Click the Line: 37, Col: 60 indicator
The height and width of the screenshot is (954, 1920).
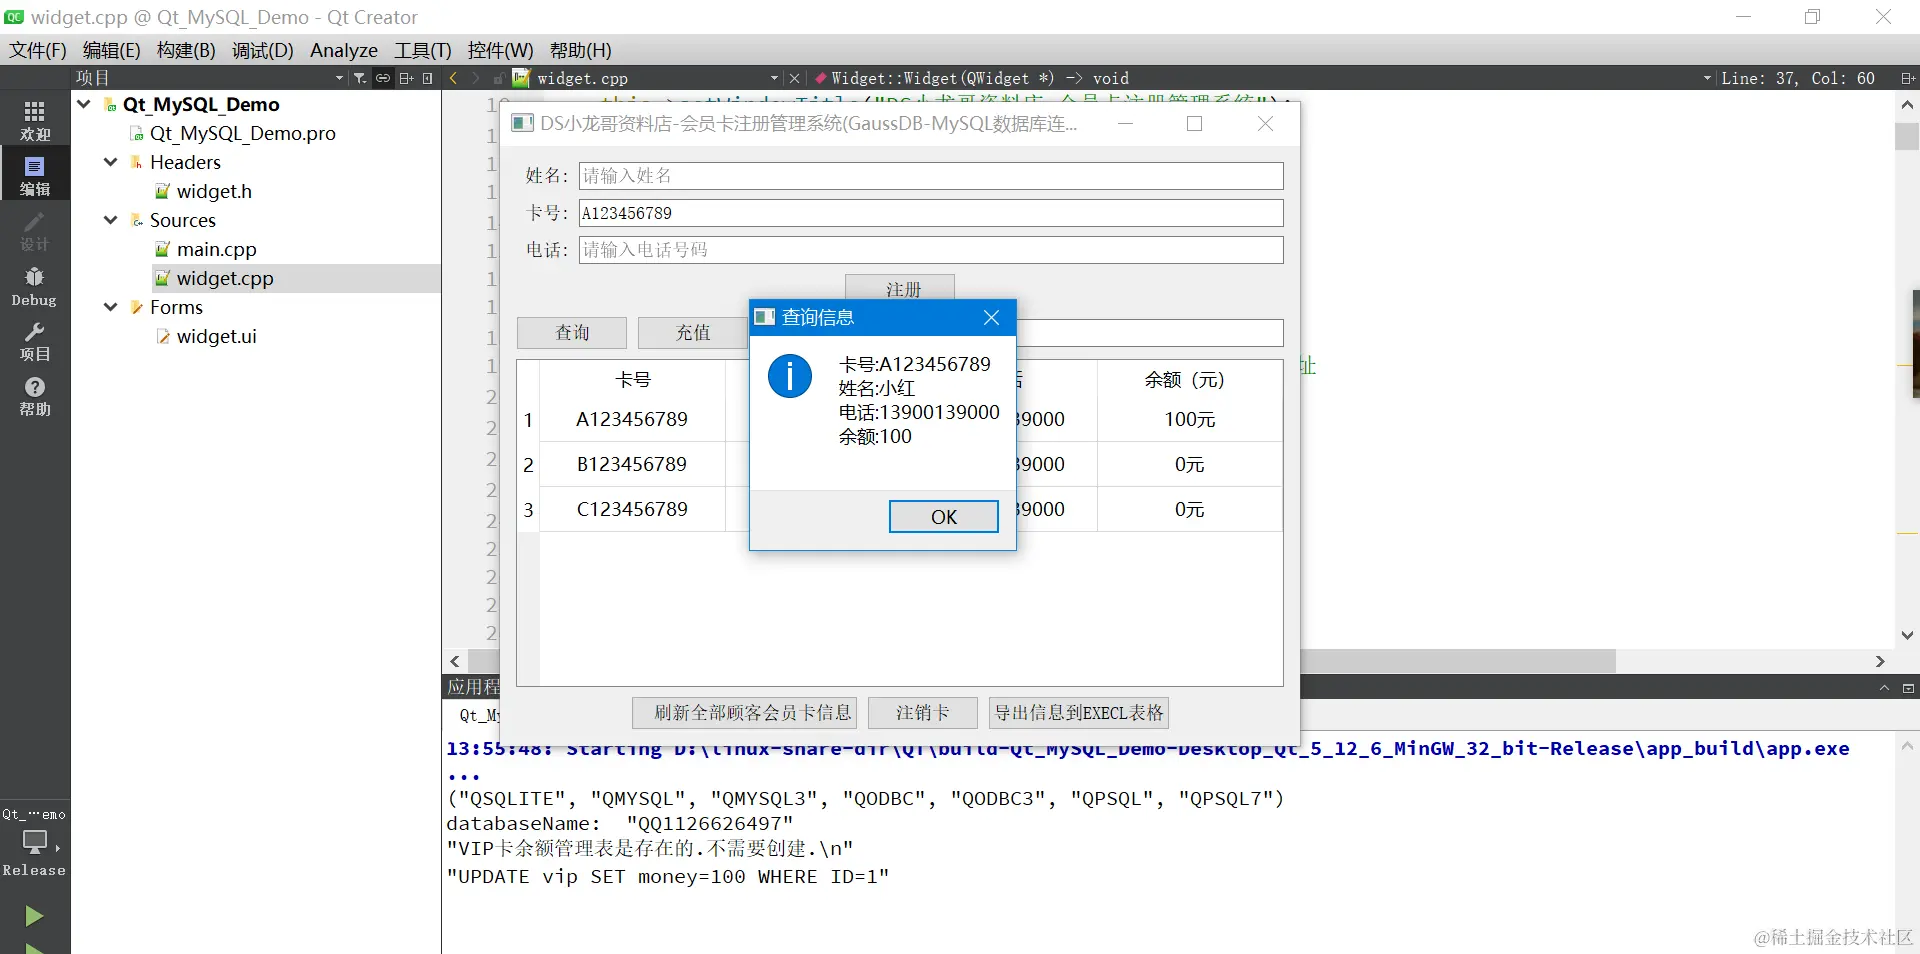pyautogui.click(x=1797, y=78)
